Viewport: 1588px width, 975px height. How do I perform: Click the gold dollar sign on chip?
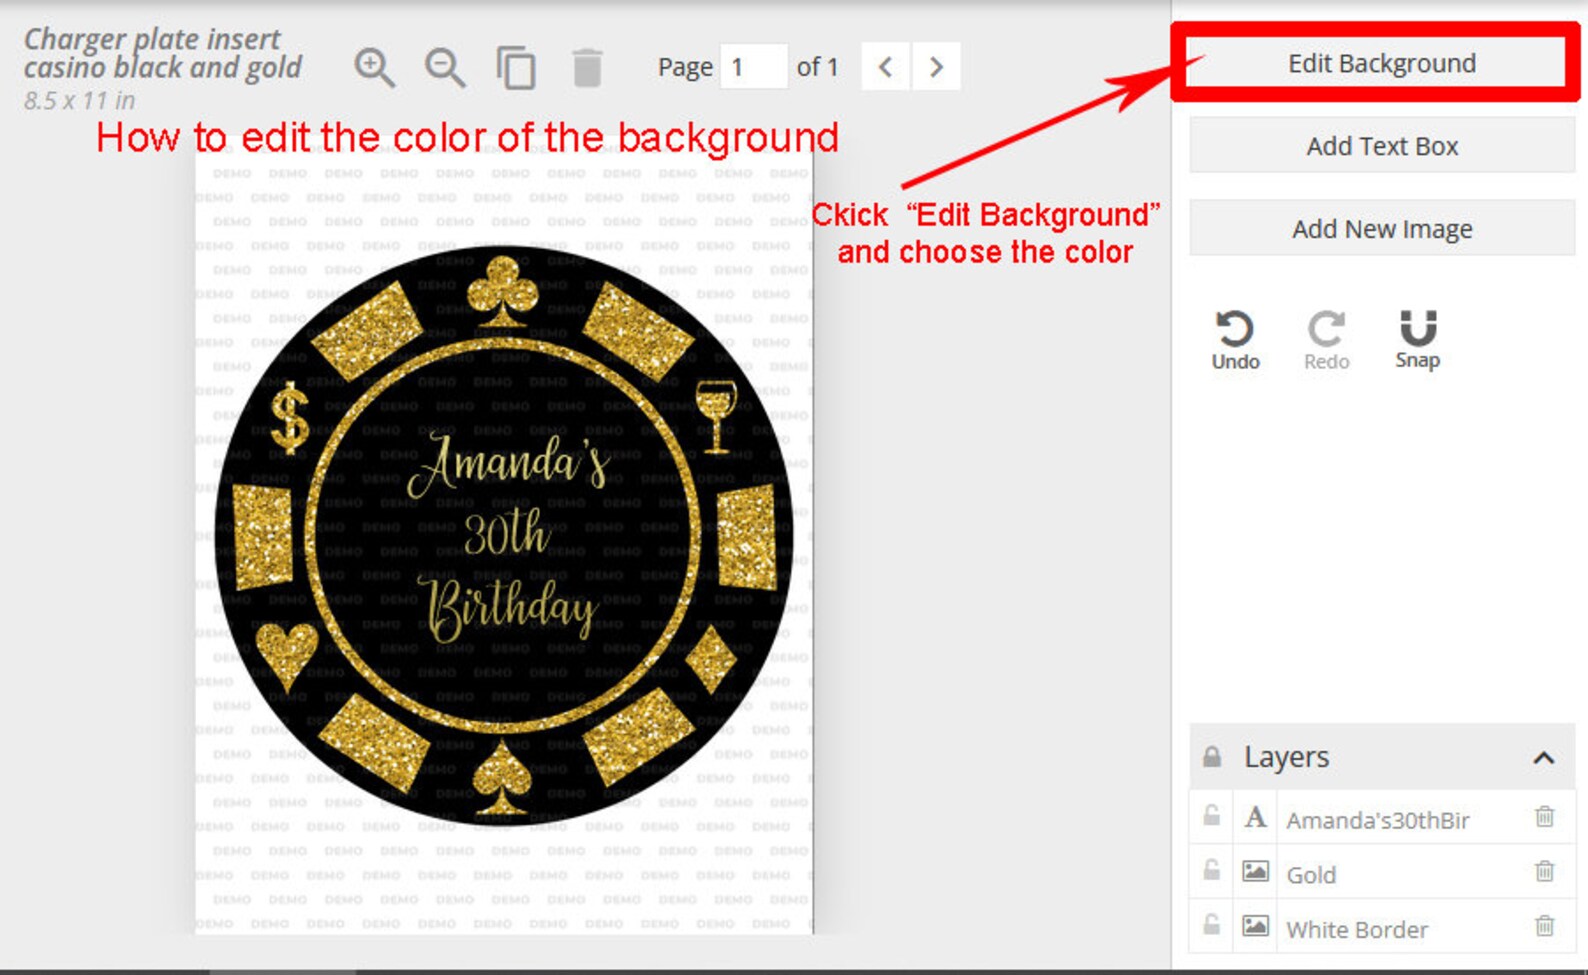[290, 418]
